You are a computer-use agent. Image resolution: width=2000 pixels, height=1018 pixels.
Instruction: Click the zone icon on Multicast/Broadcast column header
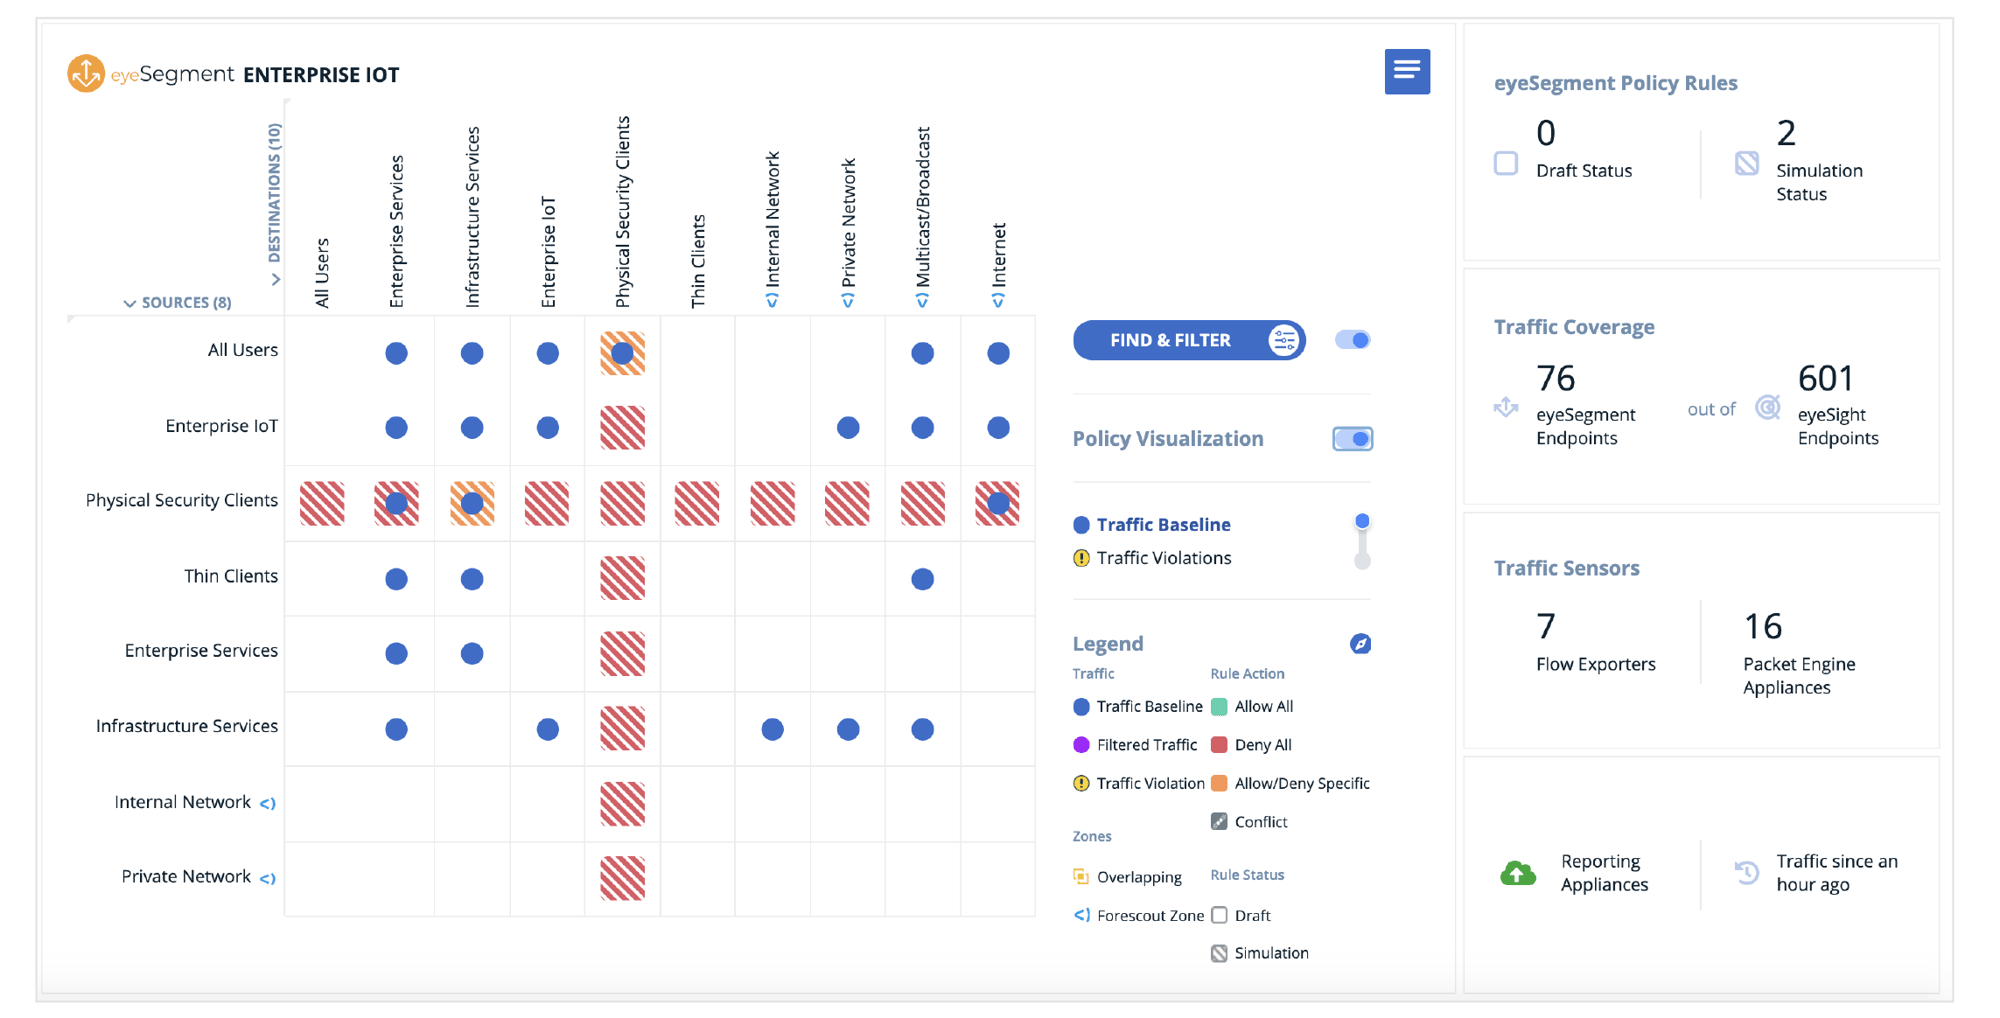(922, 300)
